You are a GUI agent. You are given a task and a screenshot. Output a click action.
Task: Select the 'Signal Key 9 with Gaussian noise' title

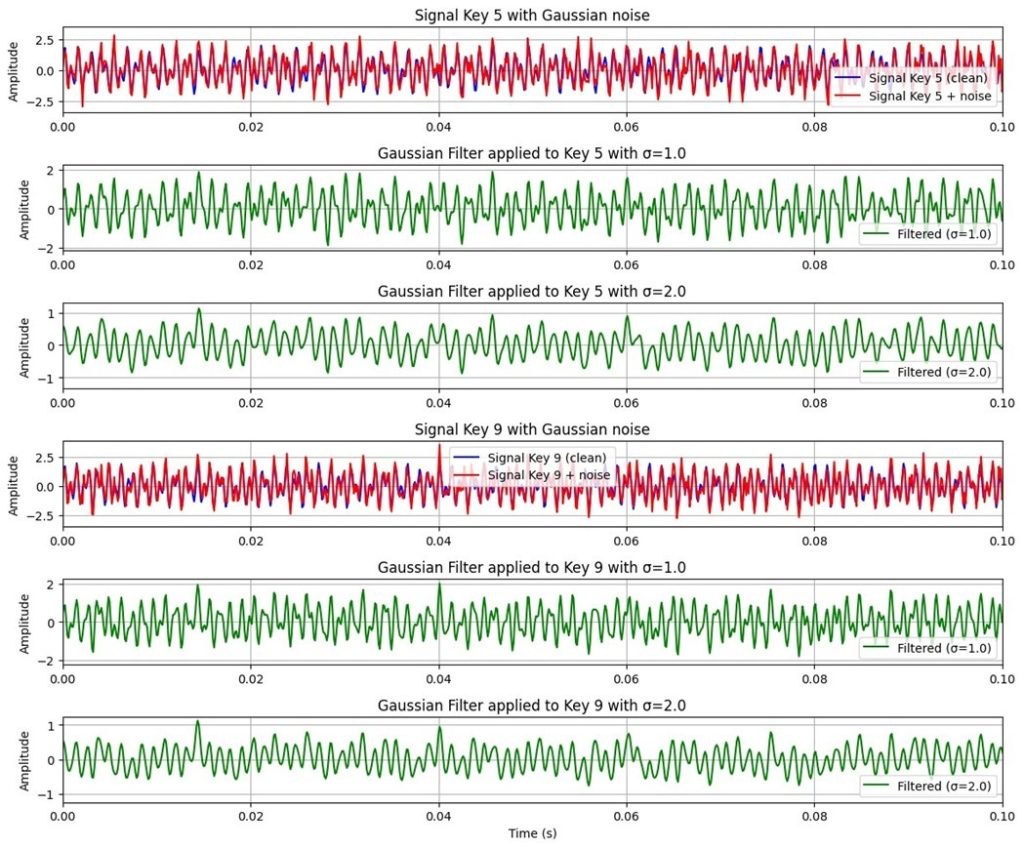click(x=532, y=430)
